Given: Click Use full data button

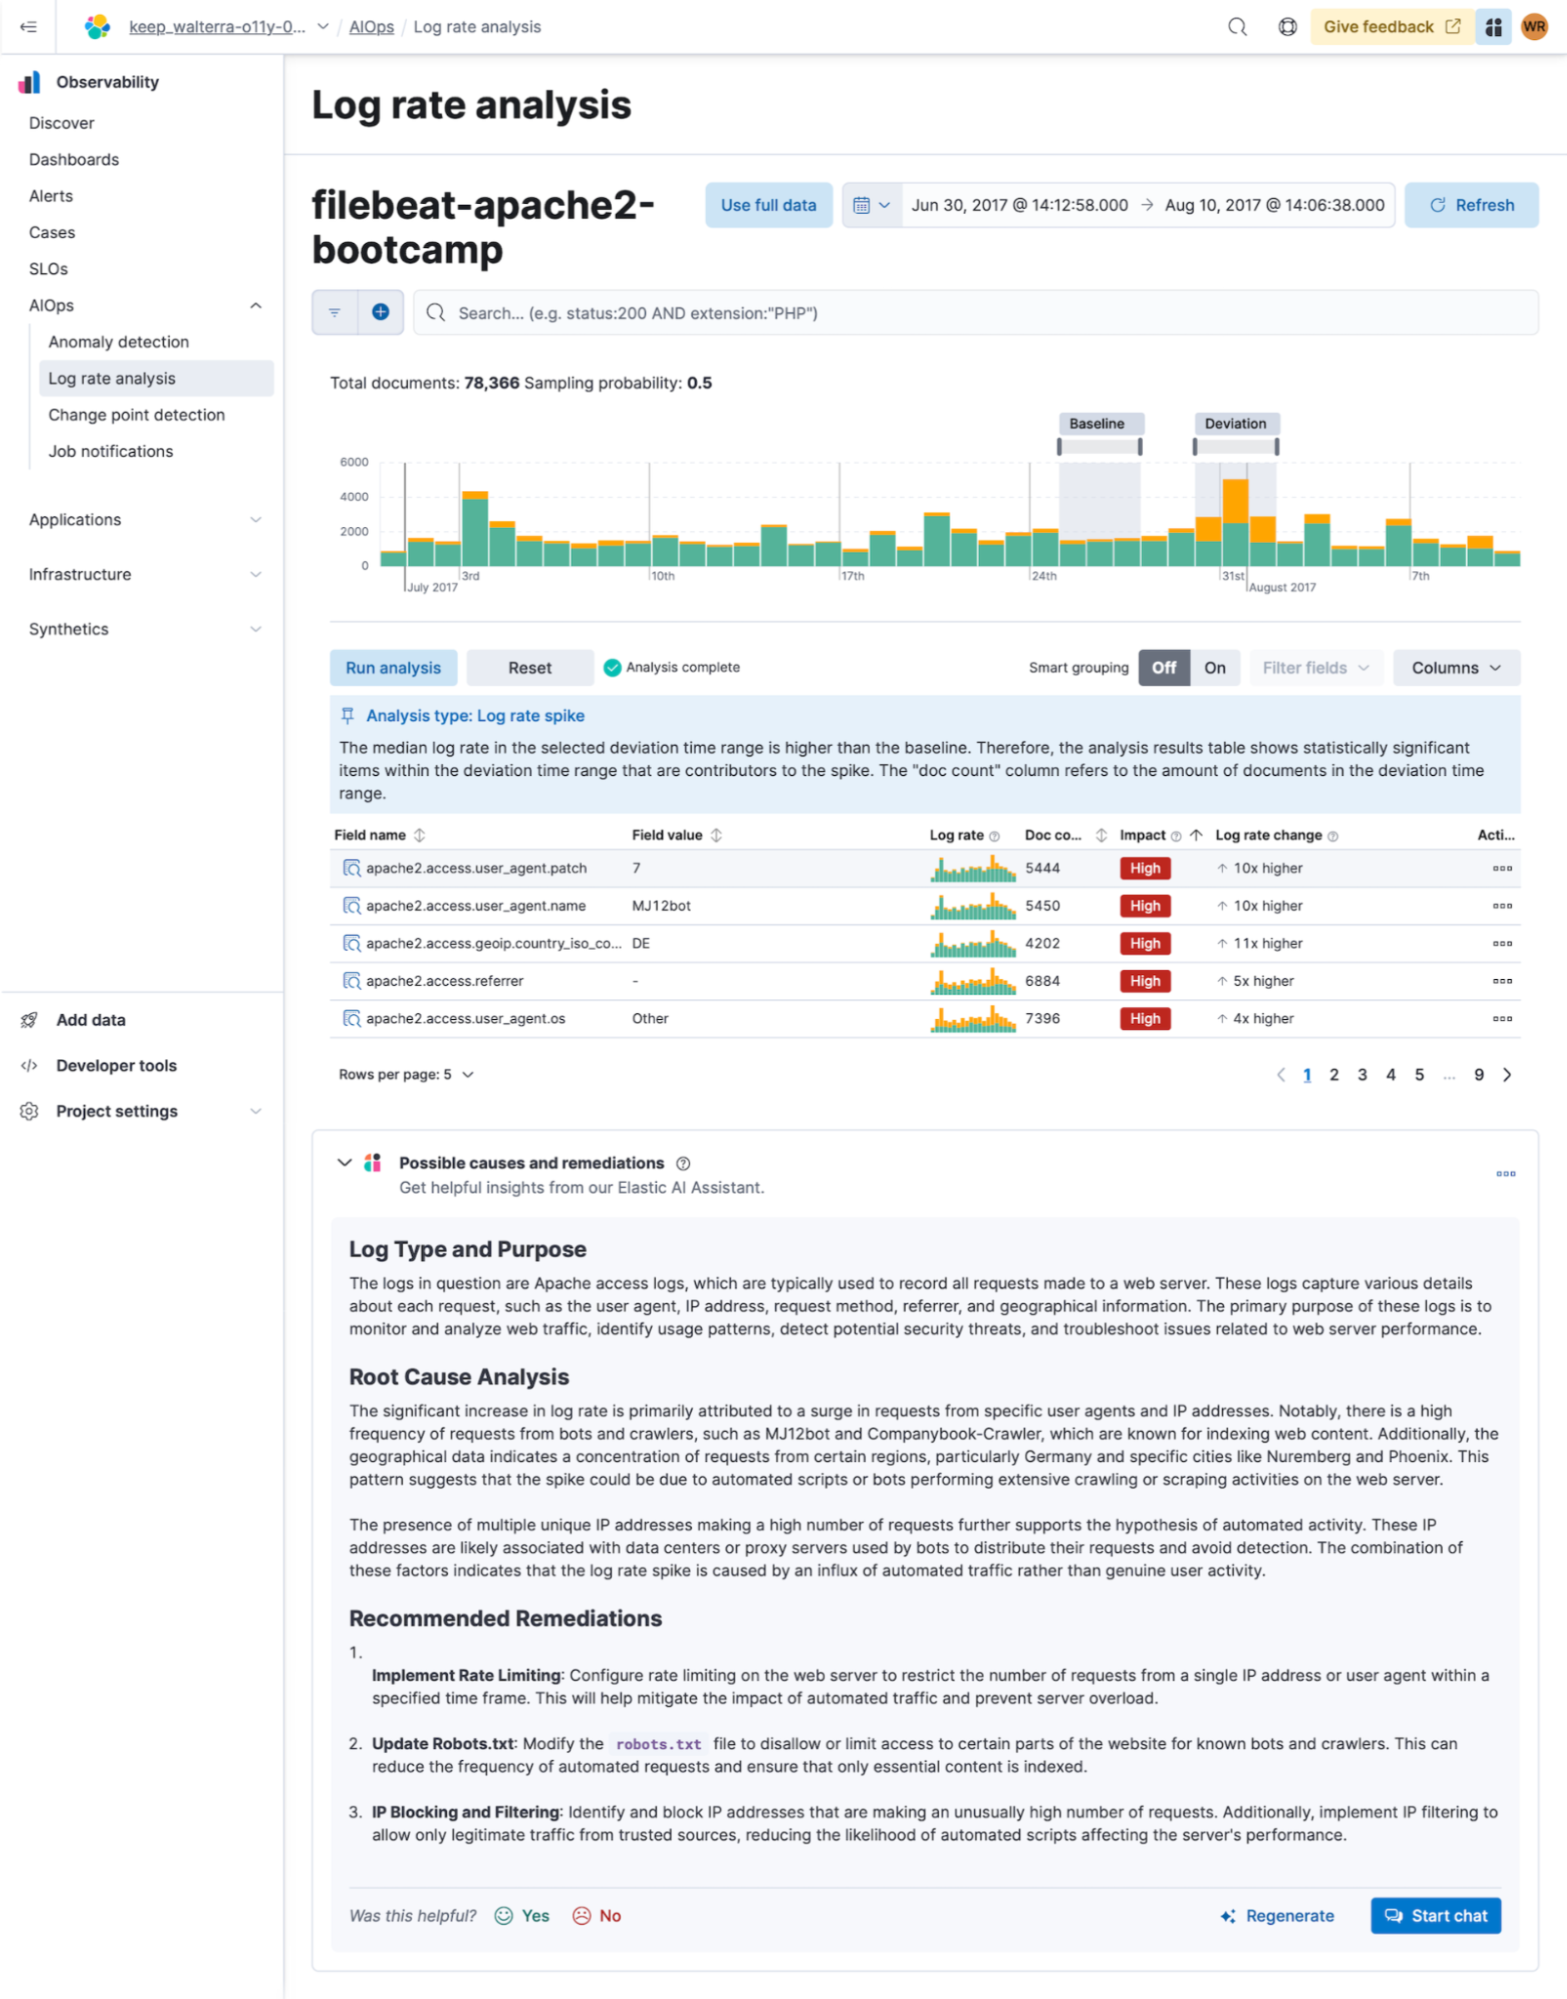Looking at the screenshot, I should pyautogui.click(x=769, y=205).
